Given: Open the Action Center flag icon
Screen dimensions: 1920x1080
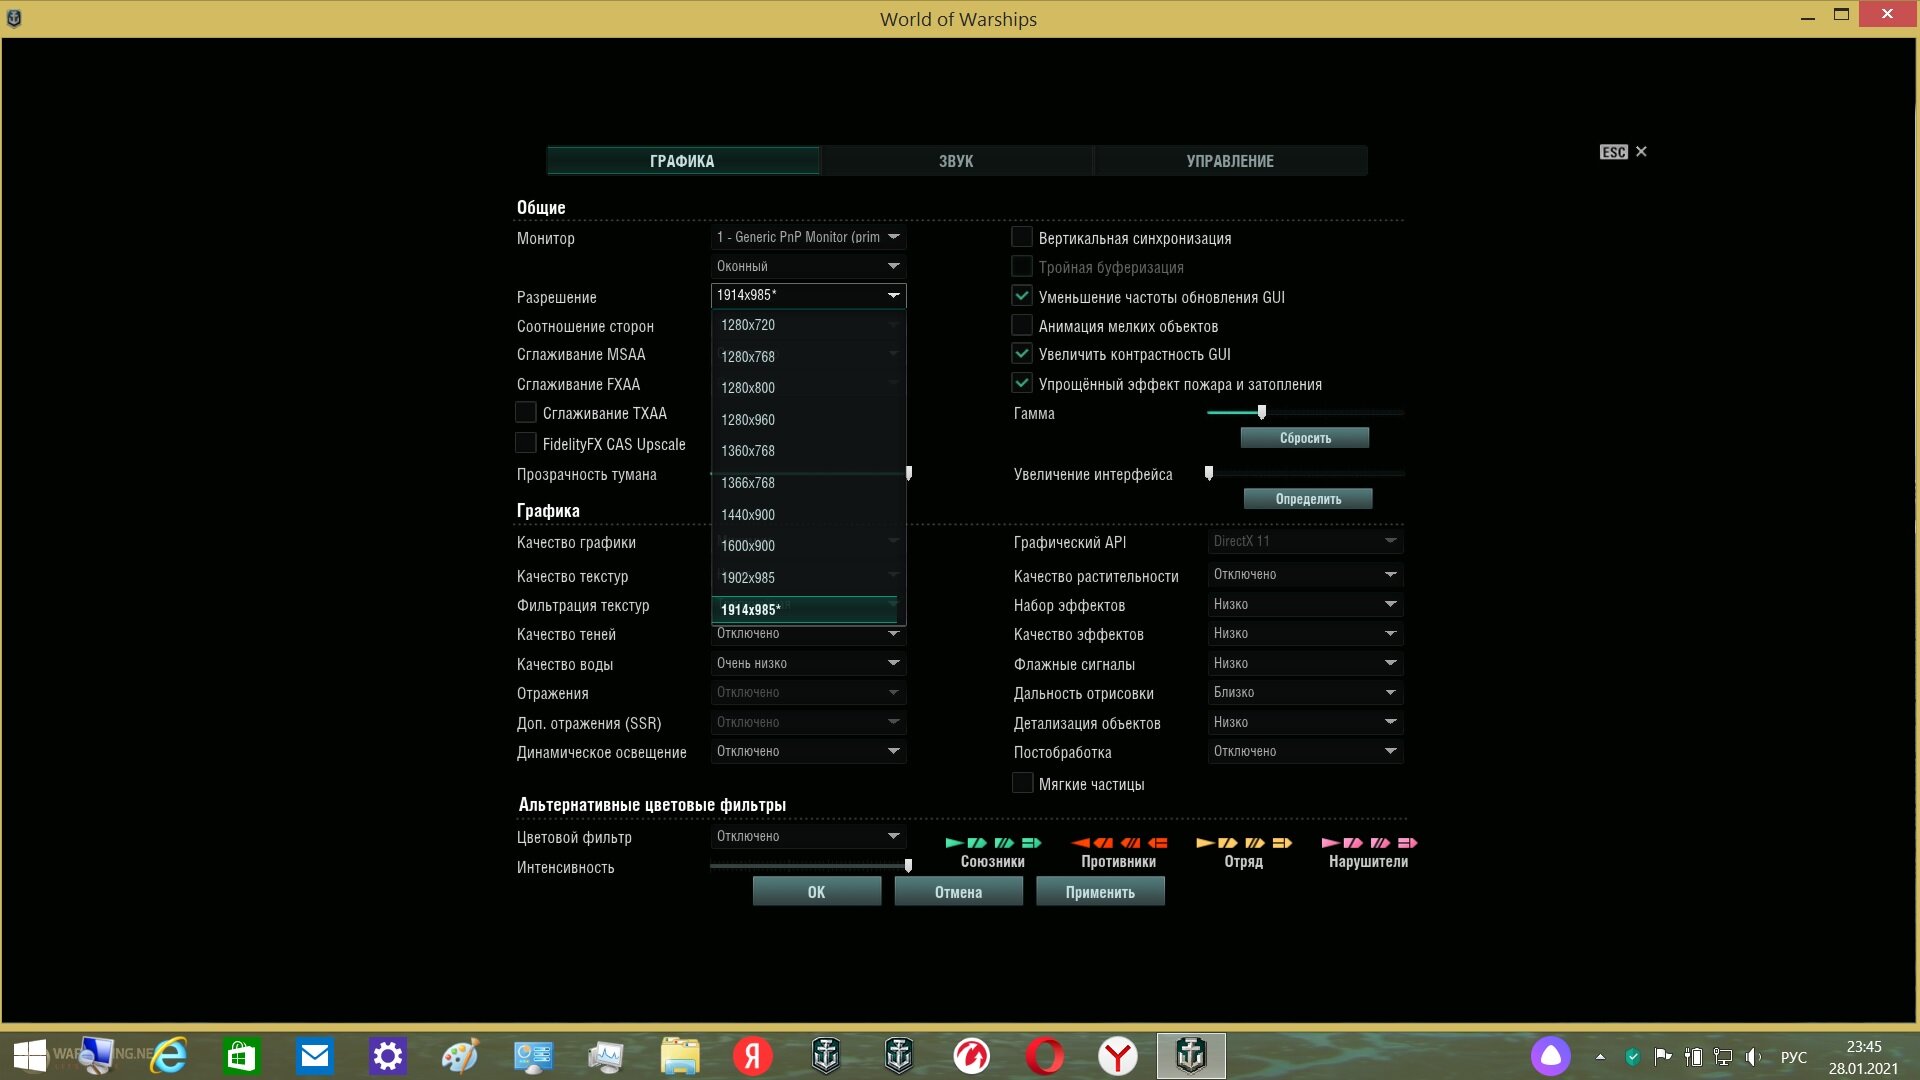Looking at the screenshot, I should (x=1663, y=1057).
